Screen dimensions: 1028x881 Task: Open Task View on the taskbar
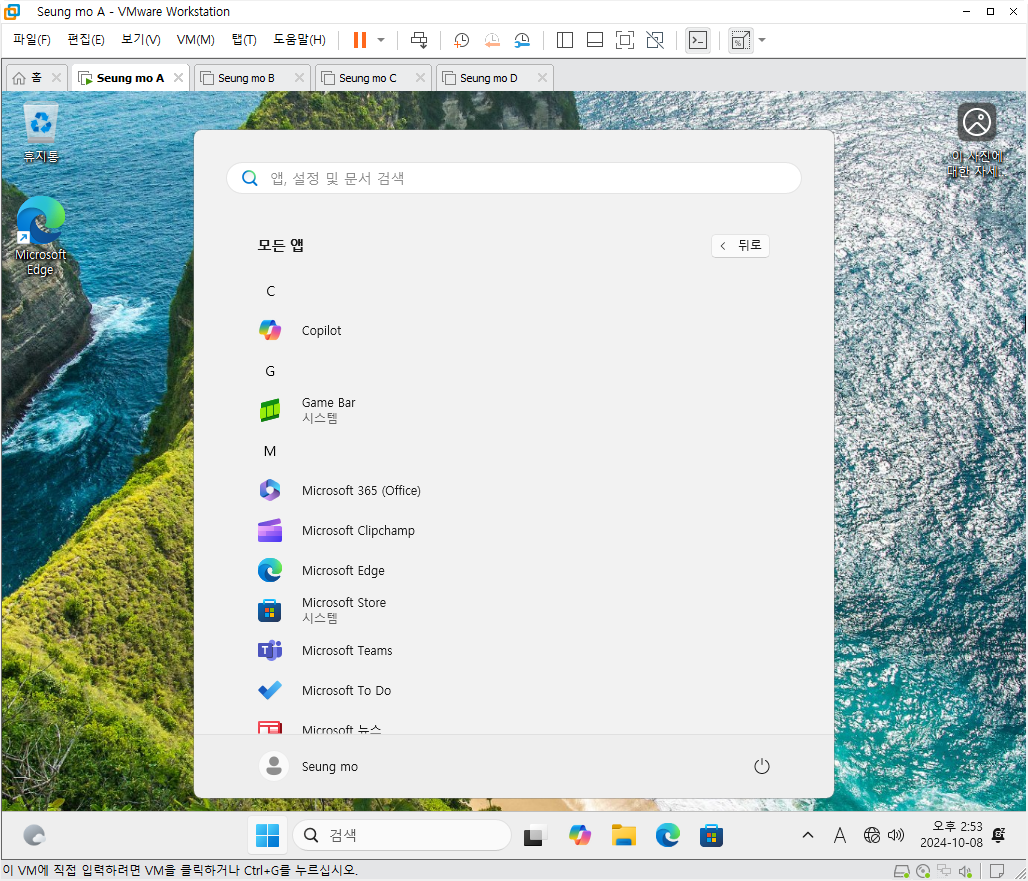coord(535,835)
